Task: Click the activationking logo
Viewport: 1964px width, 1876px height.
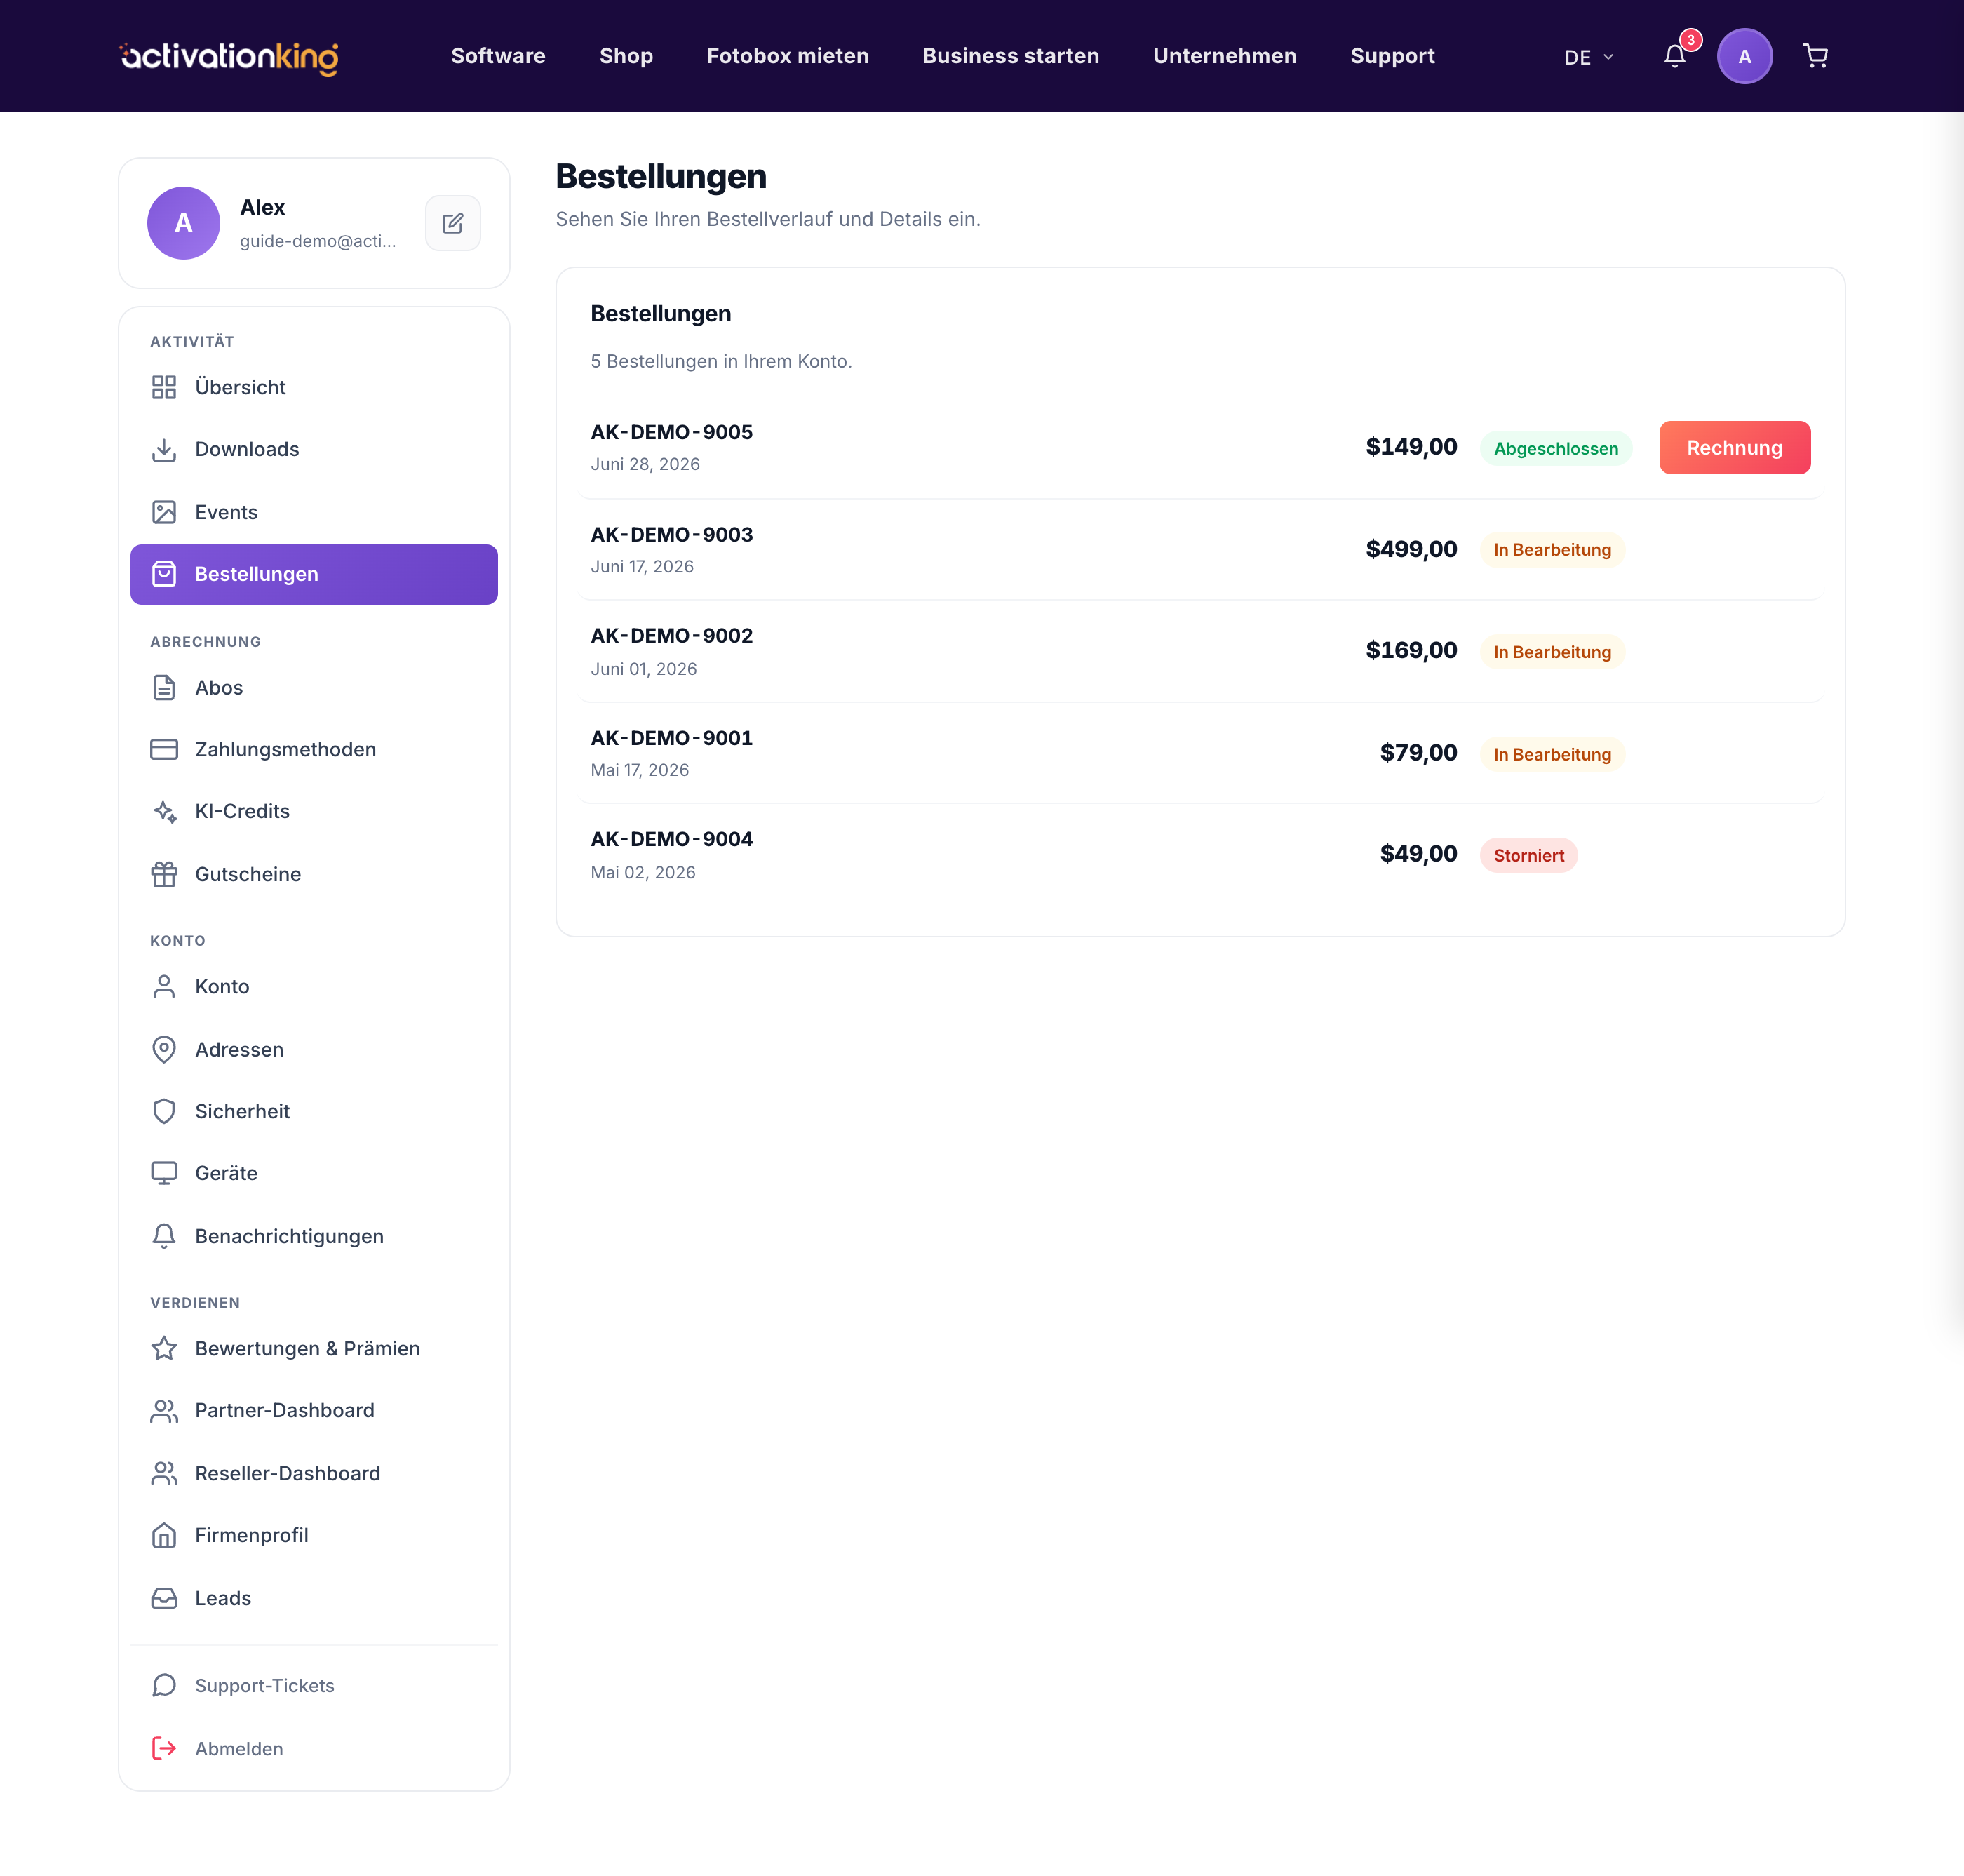Action: (x=229, y=57)
